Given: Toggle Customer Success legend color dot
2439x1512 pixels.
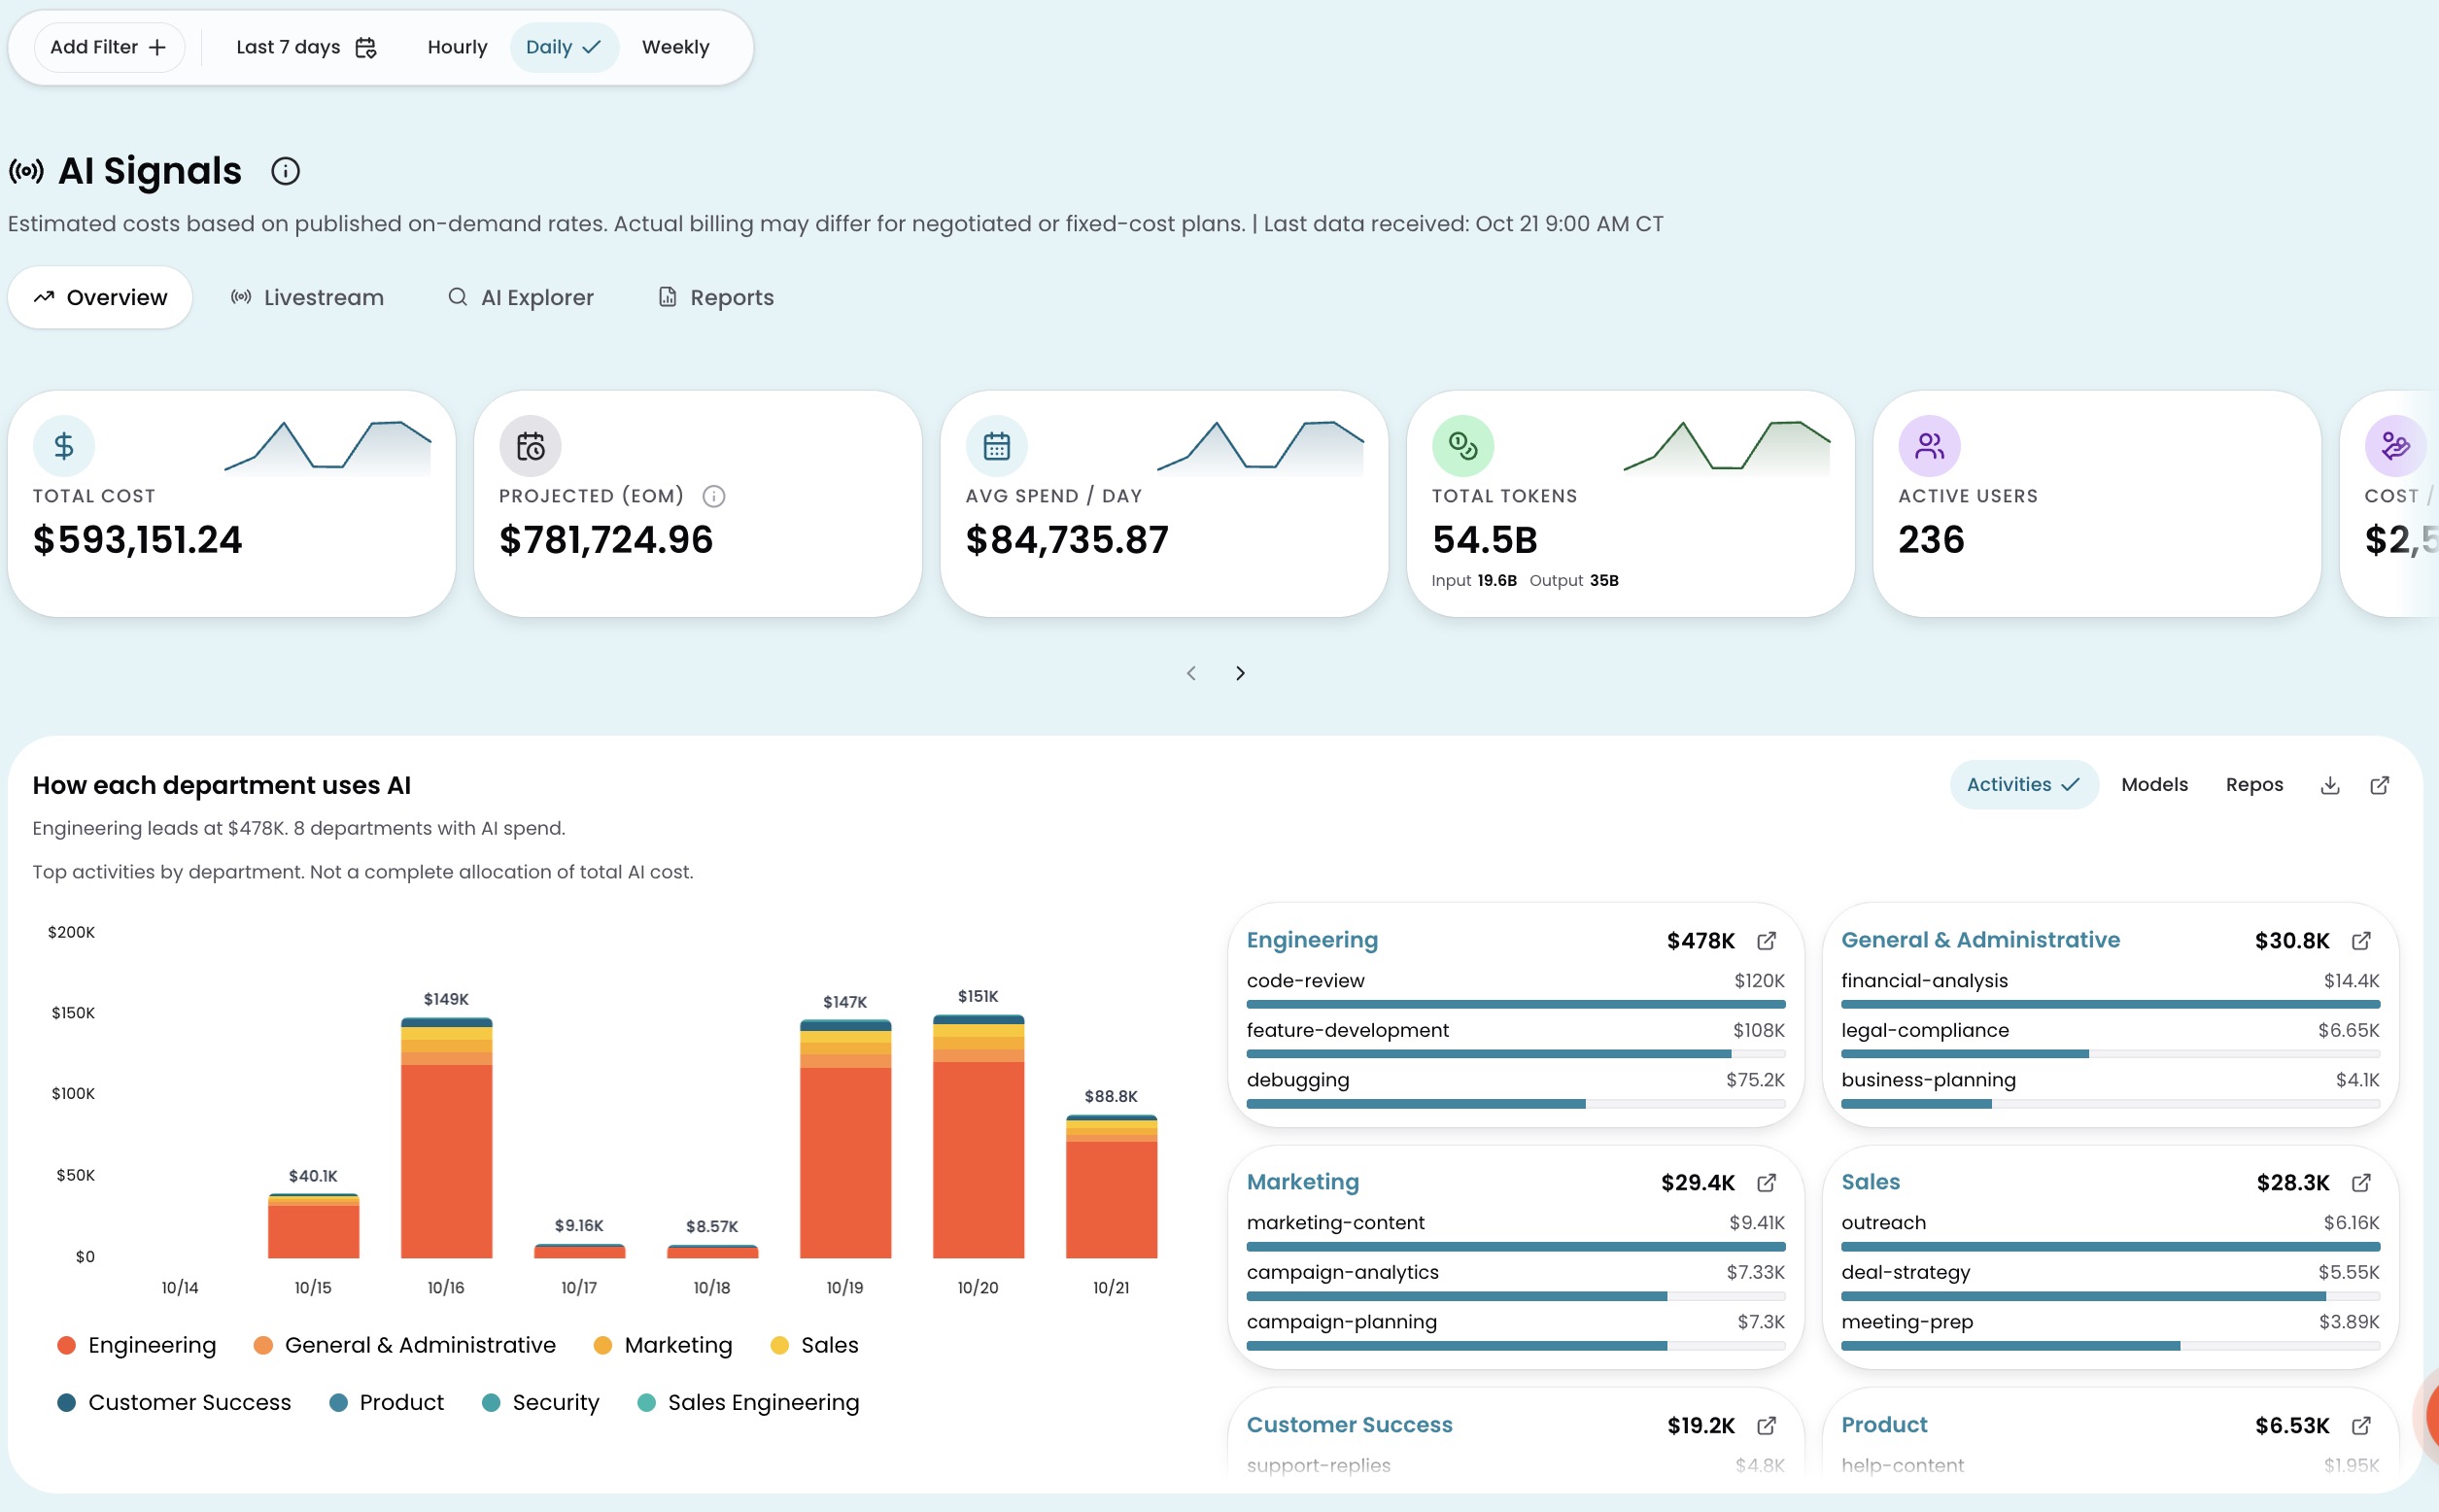Looking at the screenshot, I should (67, 1402).
